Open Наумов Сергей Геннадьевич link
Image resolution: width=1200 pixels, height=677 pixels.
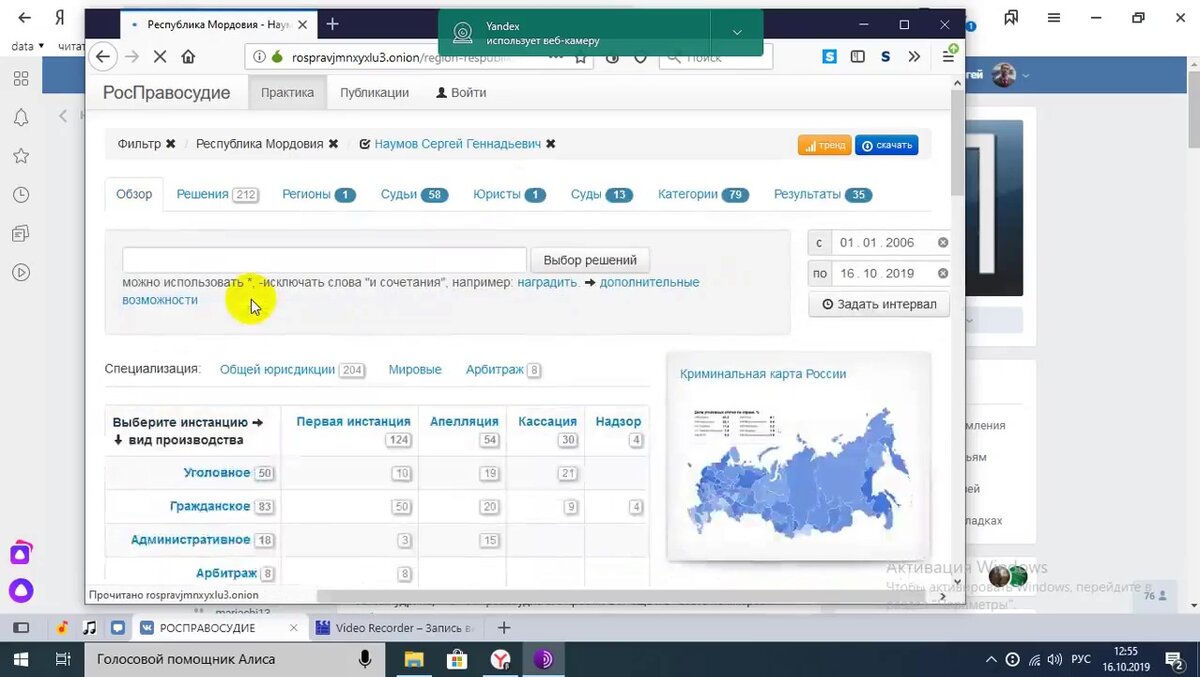pos(457,144)
